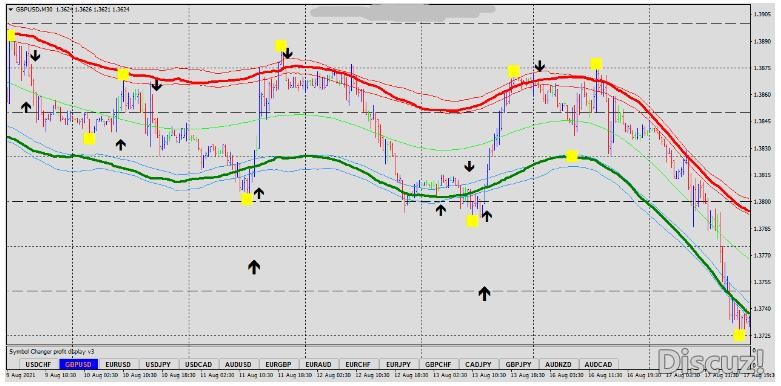Open the dropdown arrow beside GBPUSD,M30

point(11,9)
